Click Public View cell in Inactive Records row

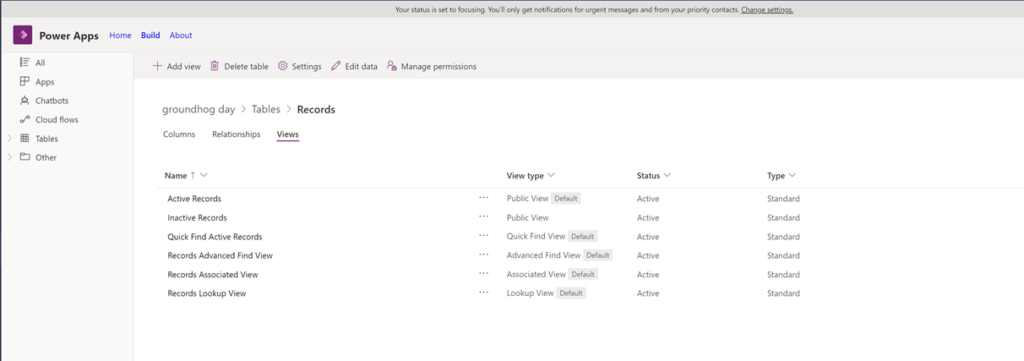(528, 217)
